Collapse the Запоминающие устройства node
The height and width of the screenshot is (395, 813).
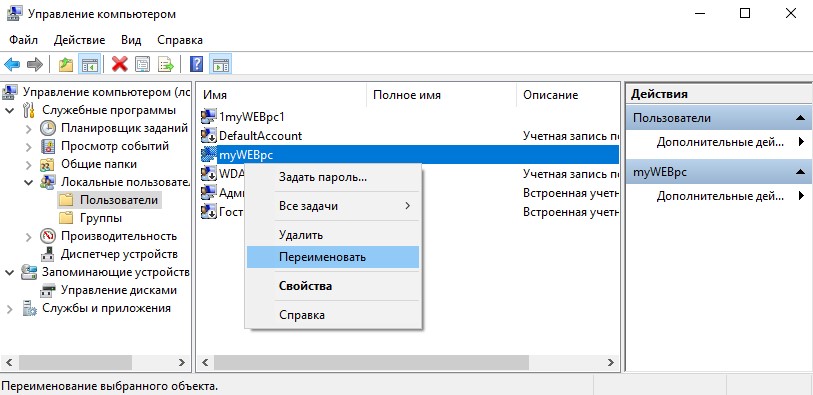10,272
